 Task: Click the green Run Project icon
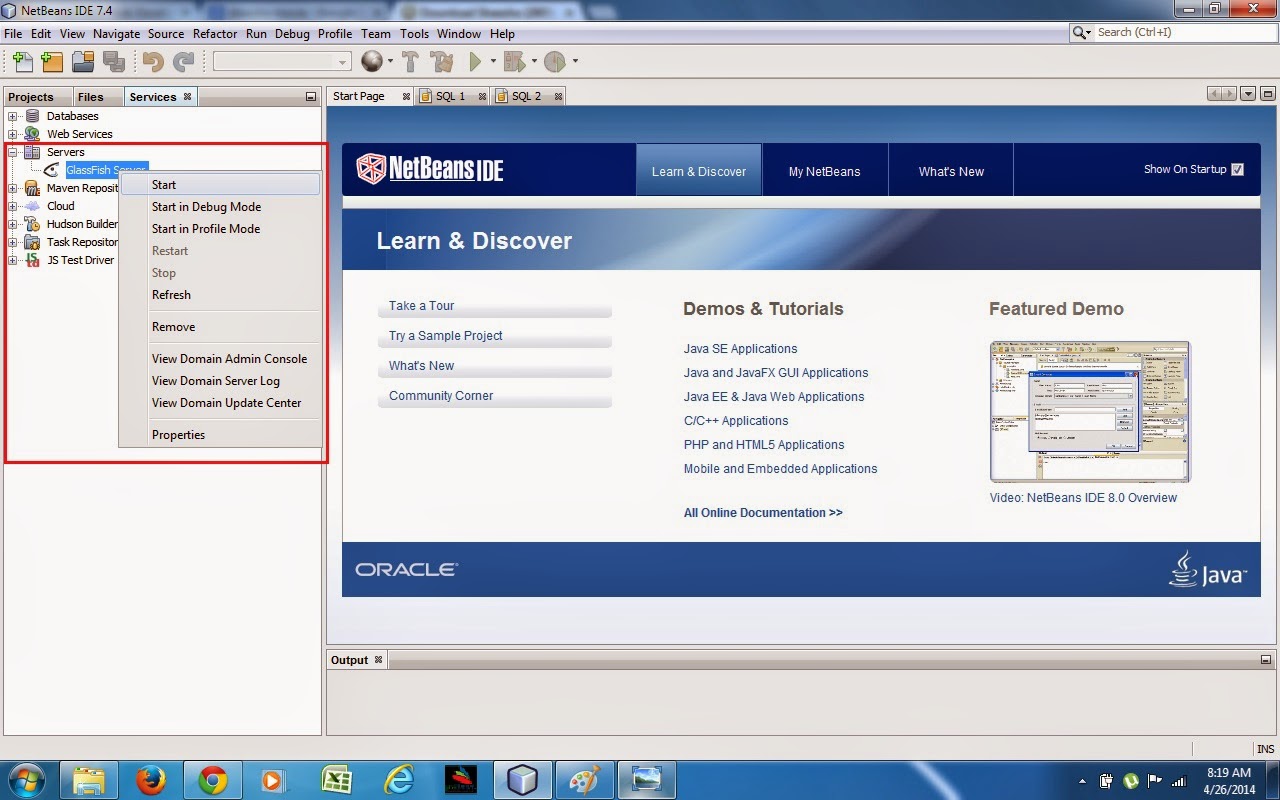pos(476,62)
